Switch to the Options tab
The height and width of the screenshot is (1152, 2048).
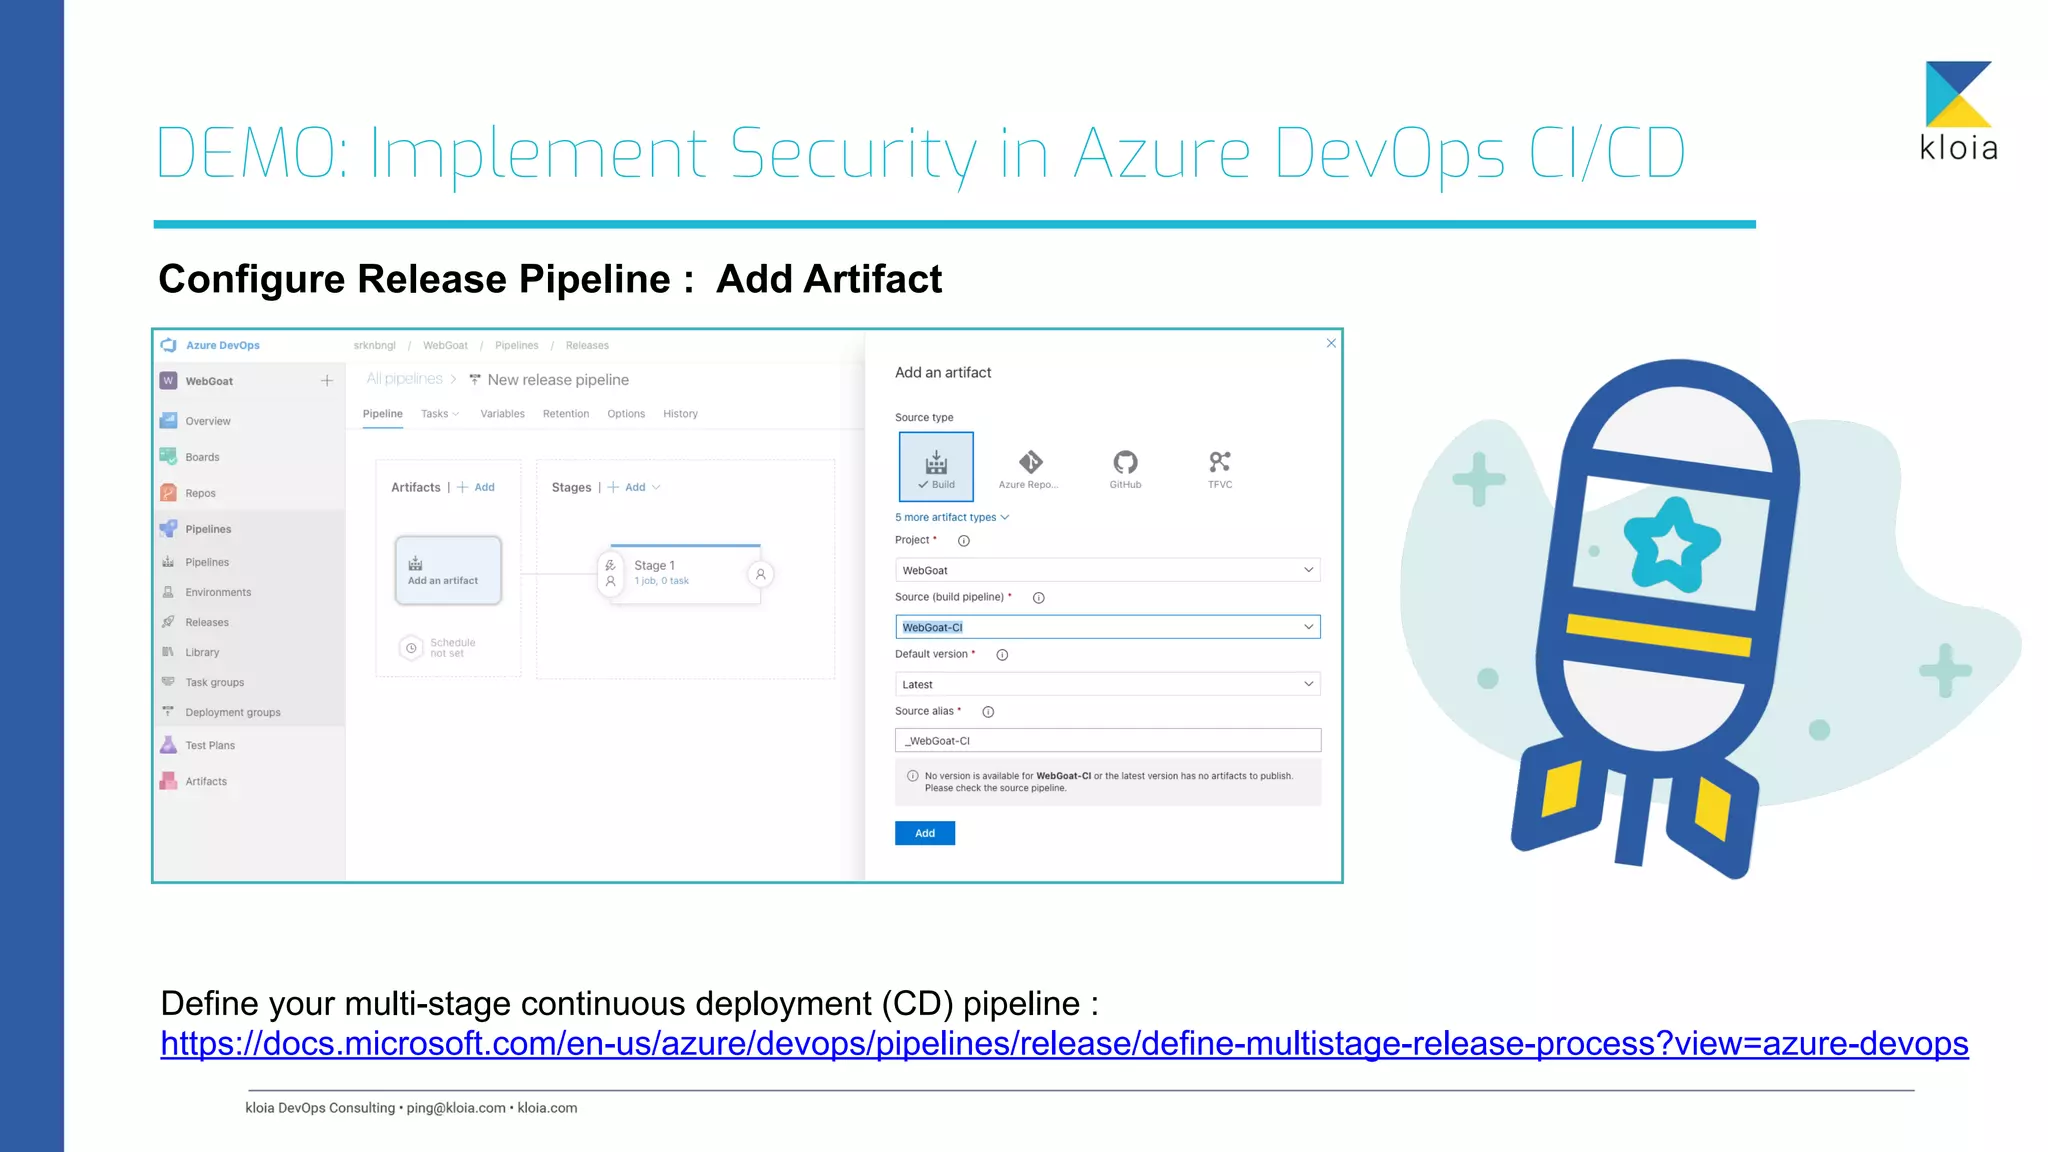point(626,414)
